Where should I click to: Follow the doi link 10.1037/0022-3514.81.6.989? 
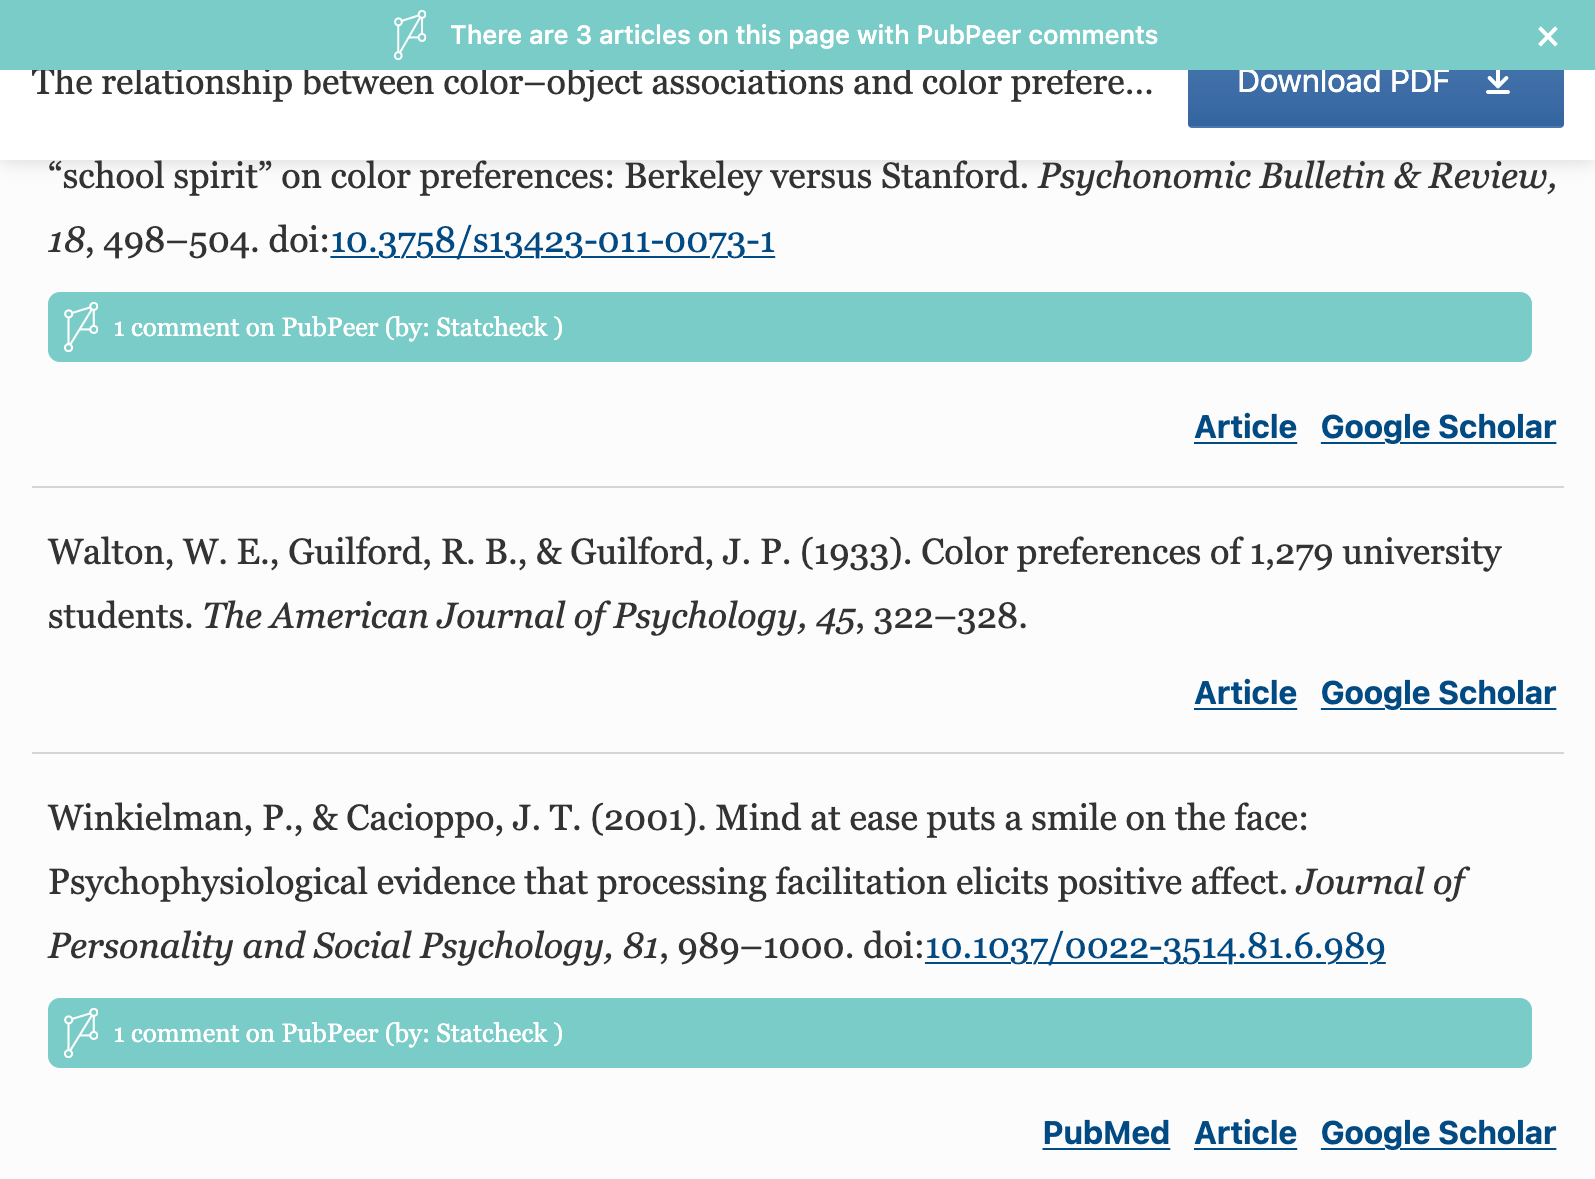pos(1155,947)
